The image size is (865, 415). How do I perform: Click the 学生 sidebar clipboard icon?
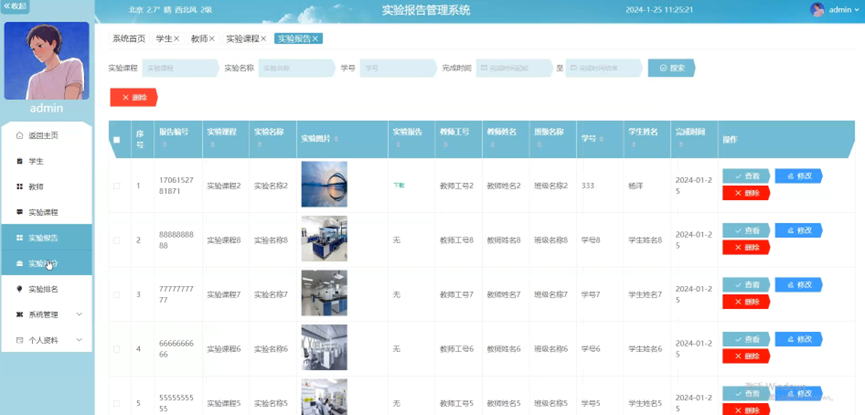pyautogui.click(x=20, y=161)
